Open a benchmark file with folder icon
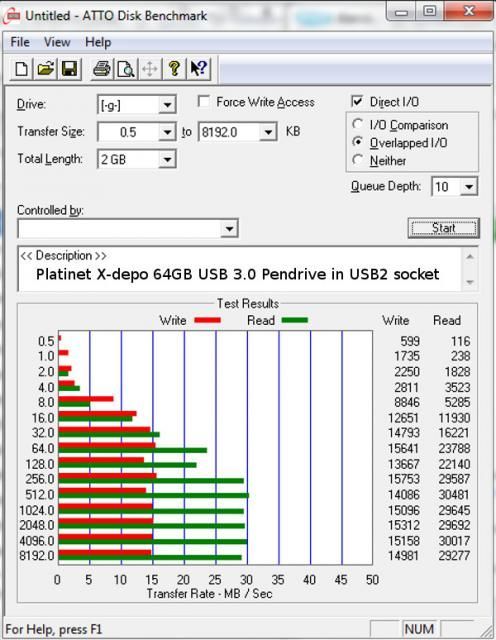Image resolution: width=496 pixels, height=640 pixels. point(45,69)
